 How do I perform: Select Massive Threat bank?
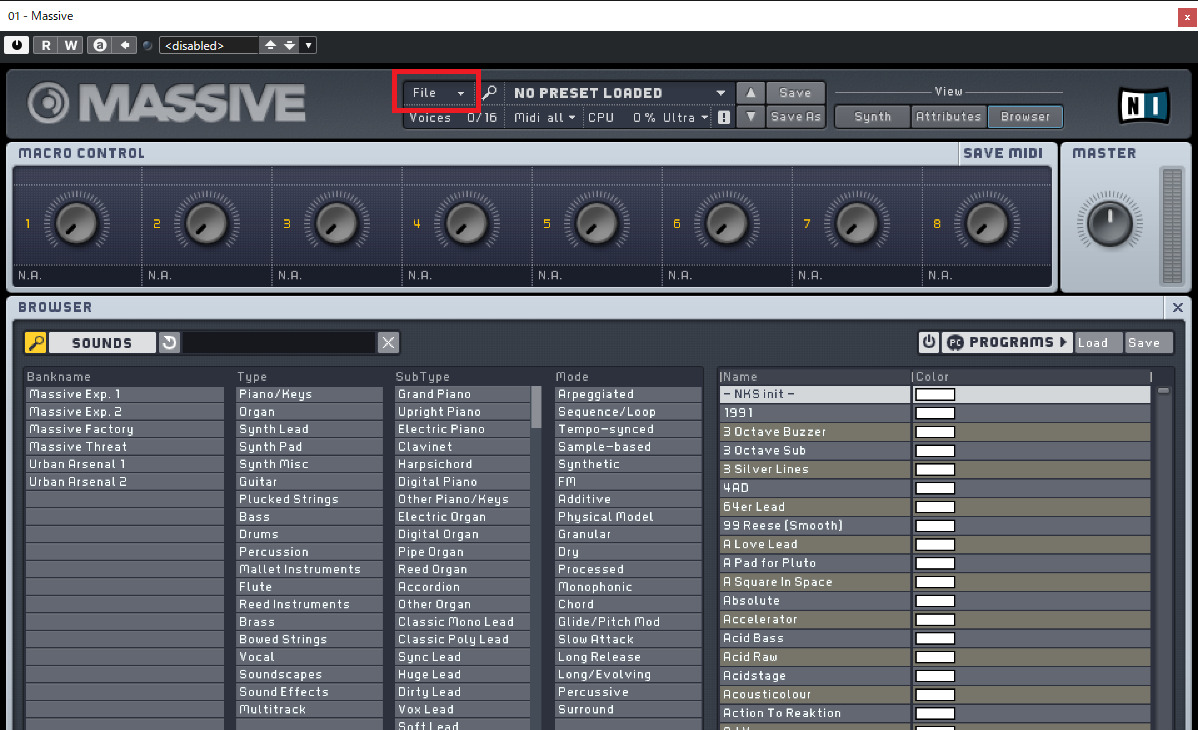coord(125,447)
